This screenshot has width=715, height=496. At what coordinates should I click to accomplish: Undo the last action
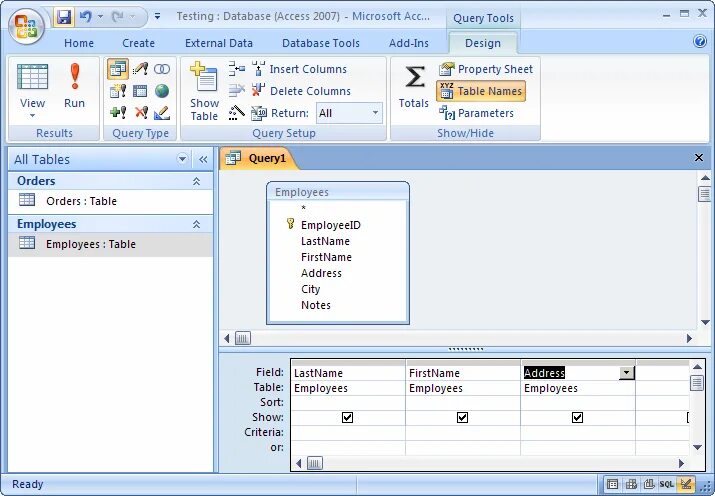[x=85, y=17]
